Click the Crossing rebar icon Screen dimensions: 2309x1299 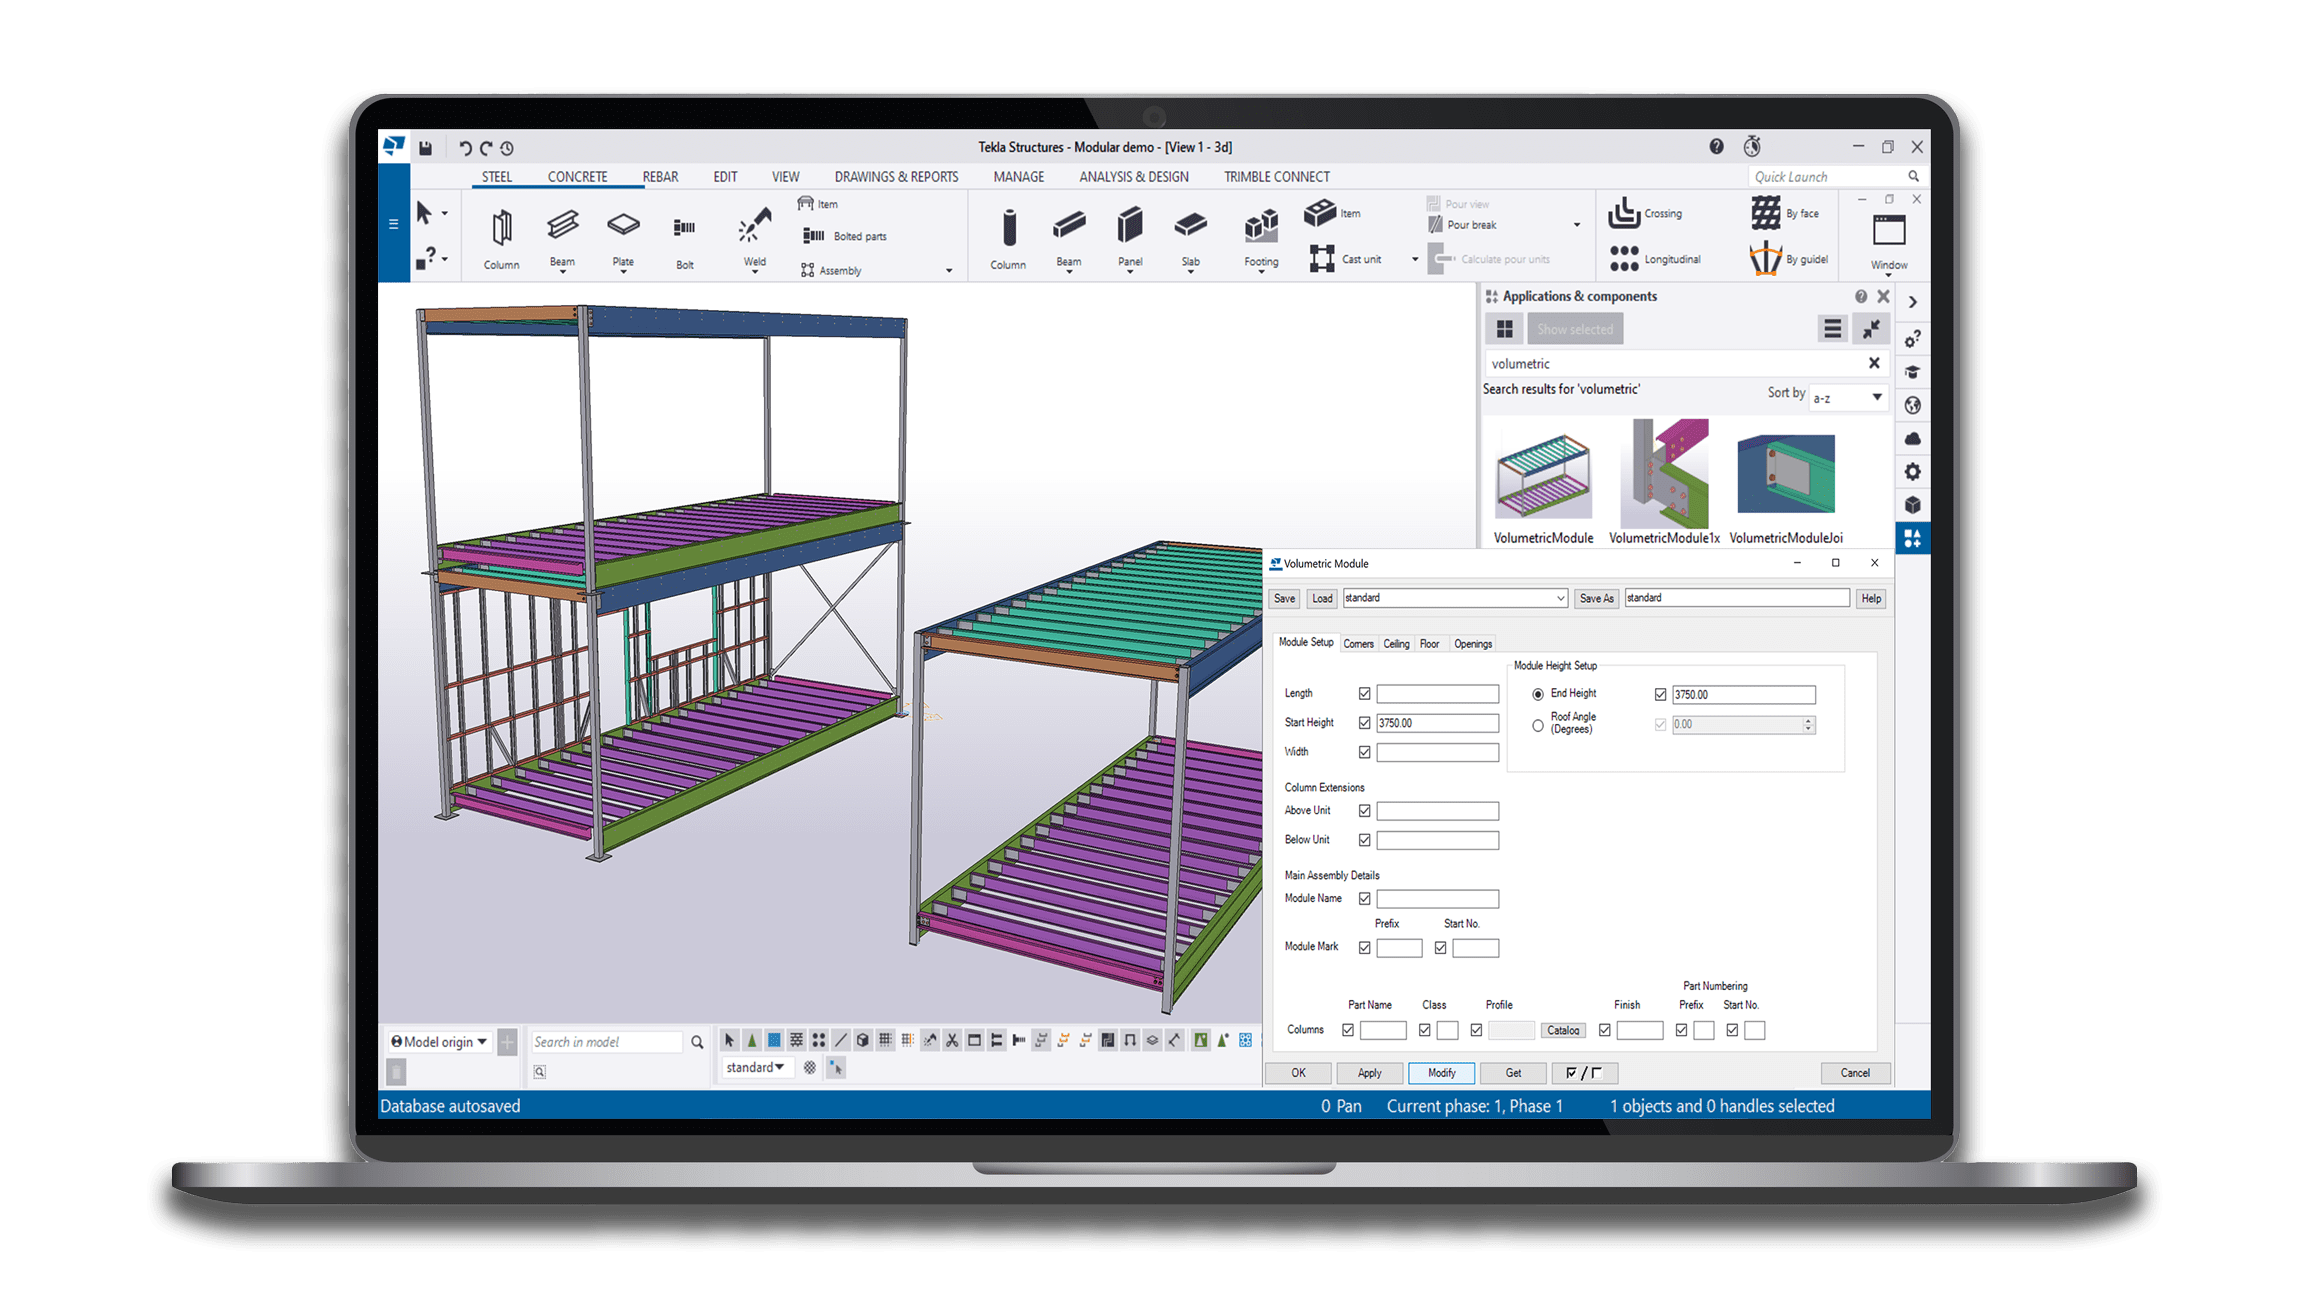coord(1625,213)
